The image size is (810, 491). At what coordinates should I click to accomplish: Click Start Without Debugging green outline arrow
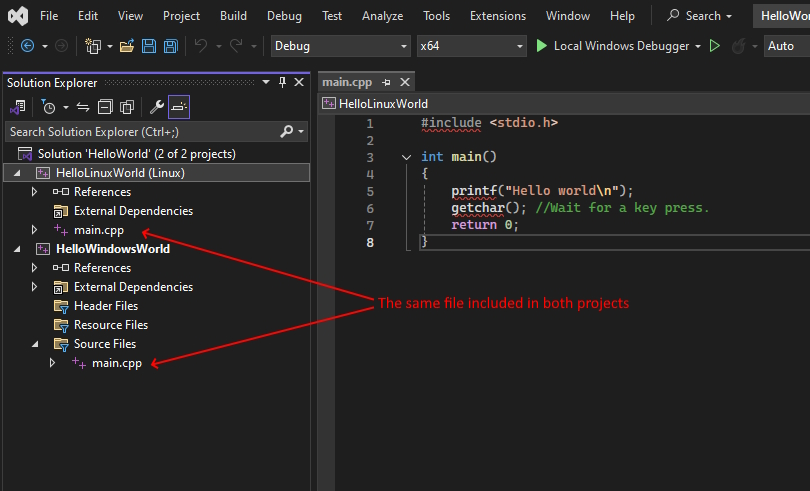715,46
